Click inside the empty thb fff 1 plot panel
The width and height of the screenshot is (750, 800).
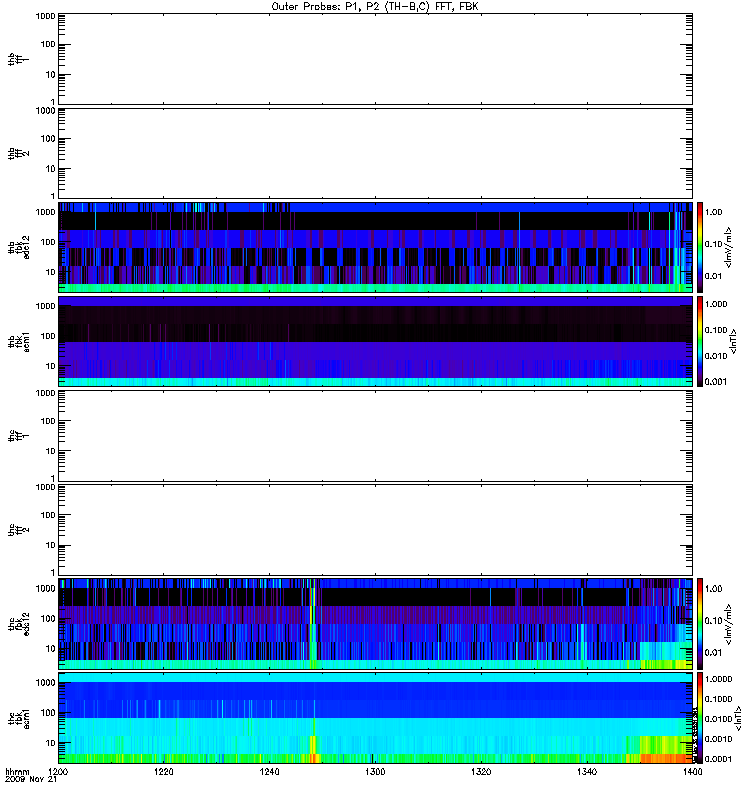375,59
